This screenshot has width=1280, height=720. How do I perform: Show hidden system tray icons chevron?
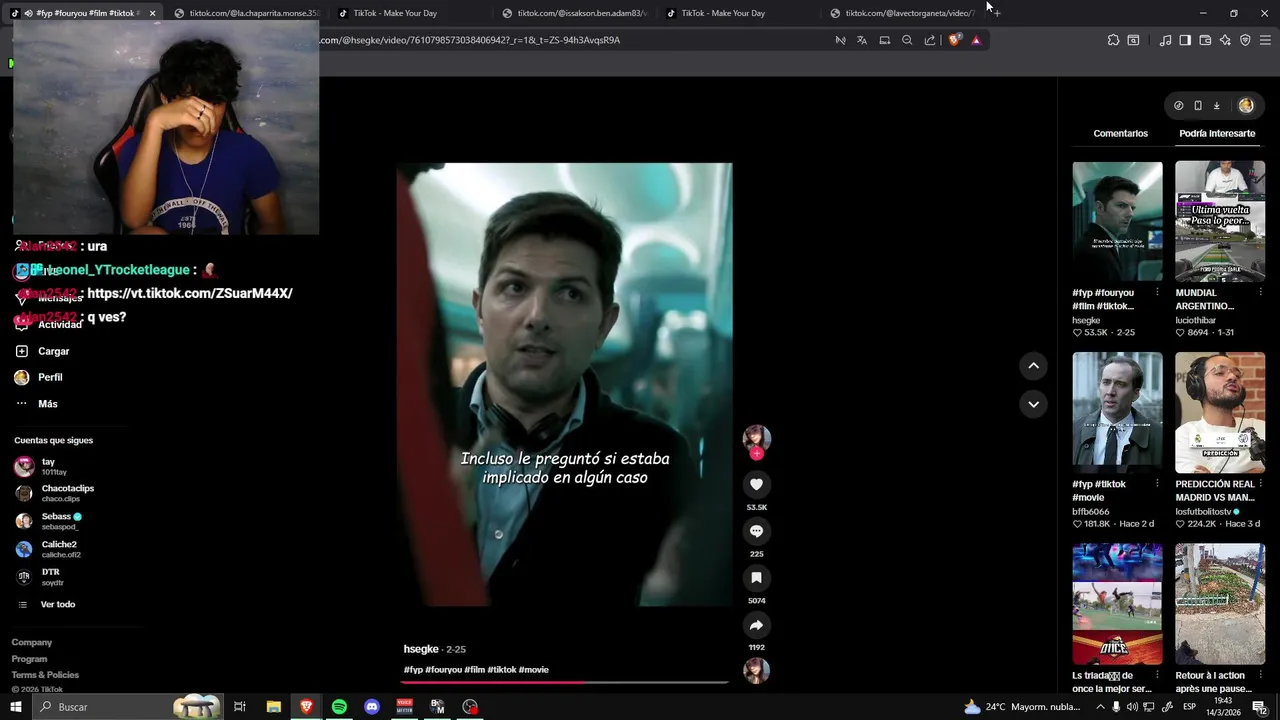(x=1101, y=707)
